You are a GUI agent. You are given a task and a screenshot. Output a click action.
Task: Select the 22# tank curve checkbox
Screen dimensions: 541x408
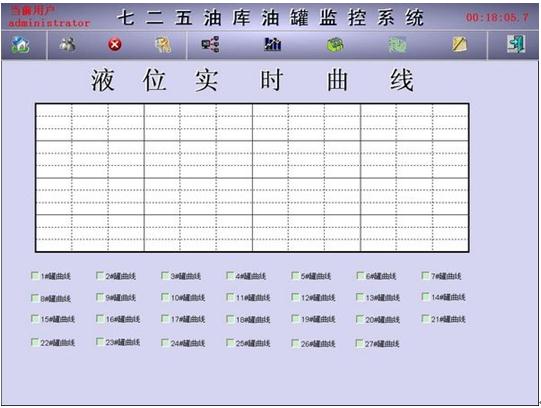pos(35,342)
